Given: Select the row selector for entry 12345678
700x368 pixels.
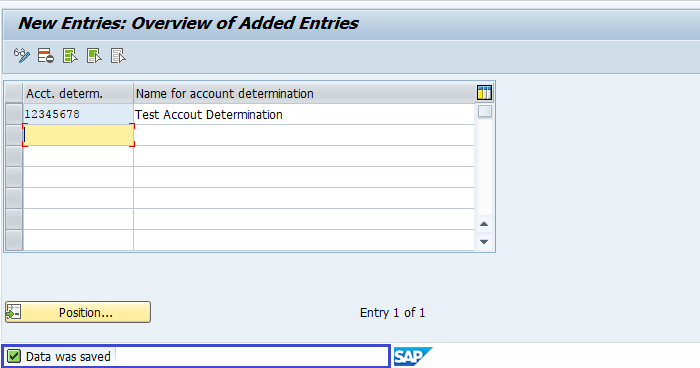Looking at the screenshot, I should (14, 114).
